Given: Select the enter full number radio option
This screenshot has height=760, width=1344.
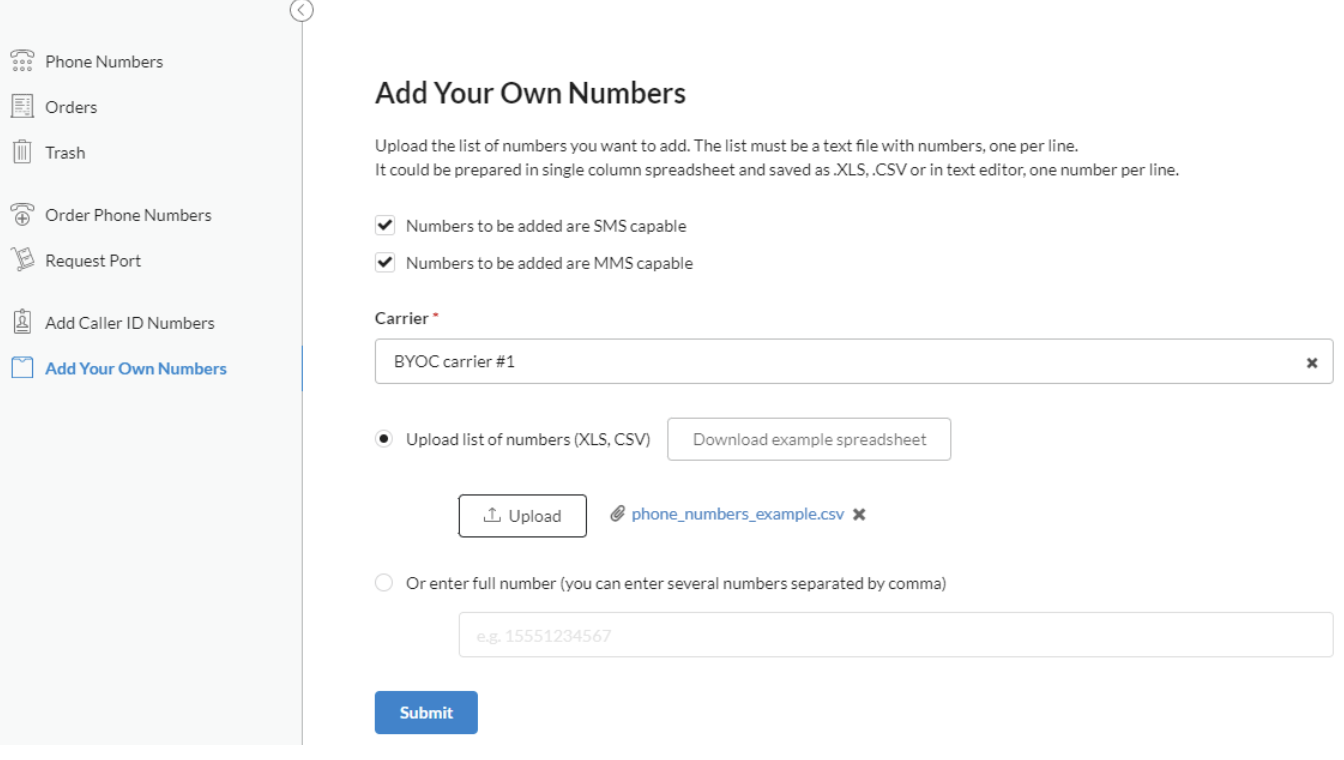Looking at the screenshot, I should [384, 583].
